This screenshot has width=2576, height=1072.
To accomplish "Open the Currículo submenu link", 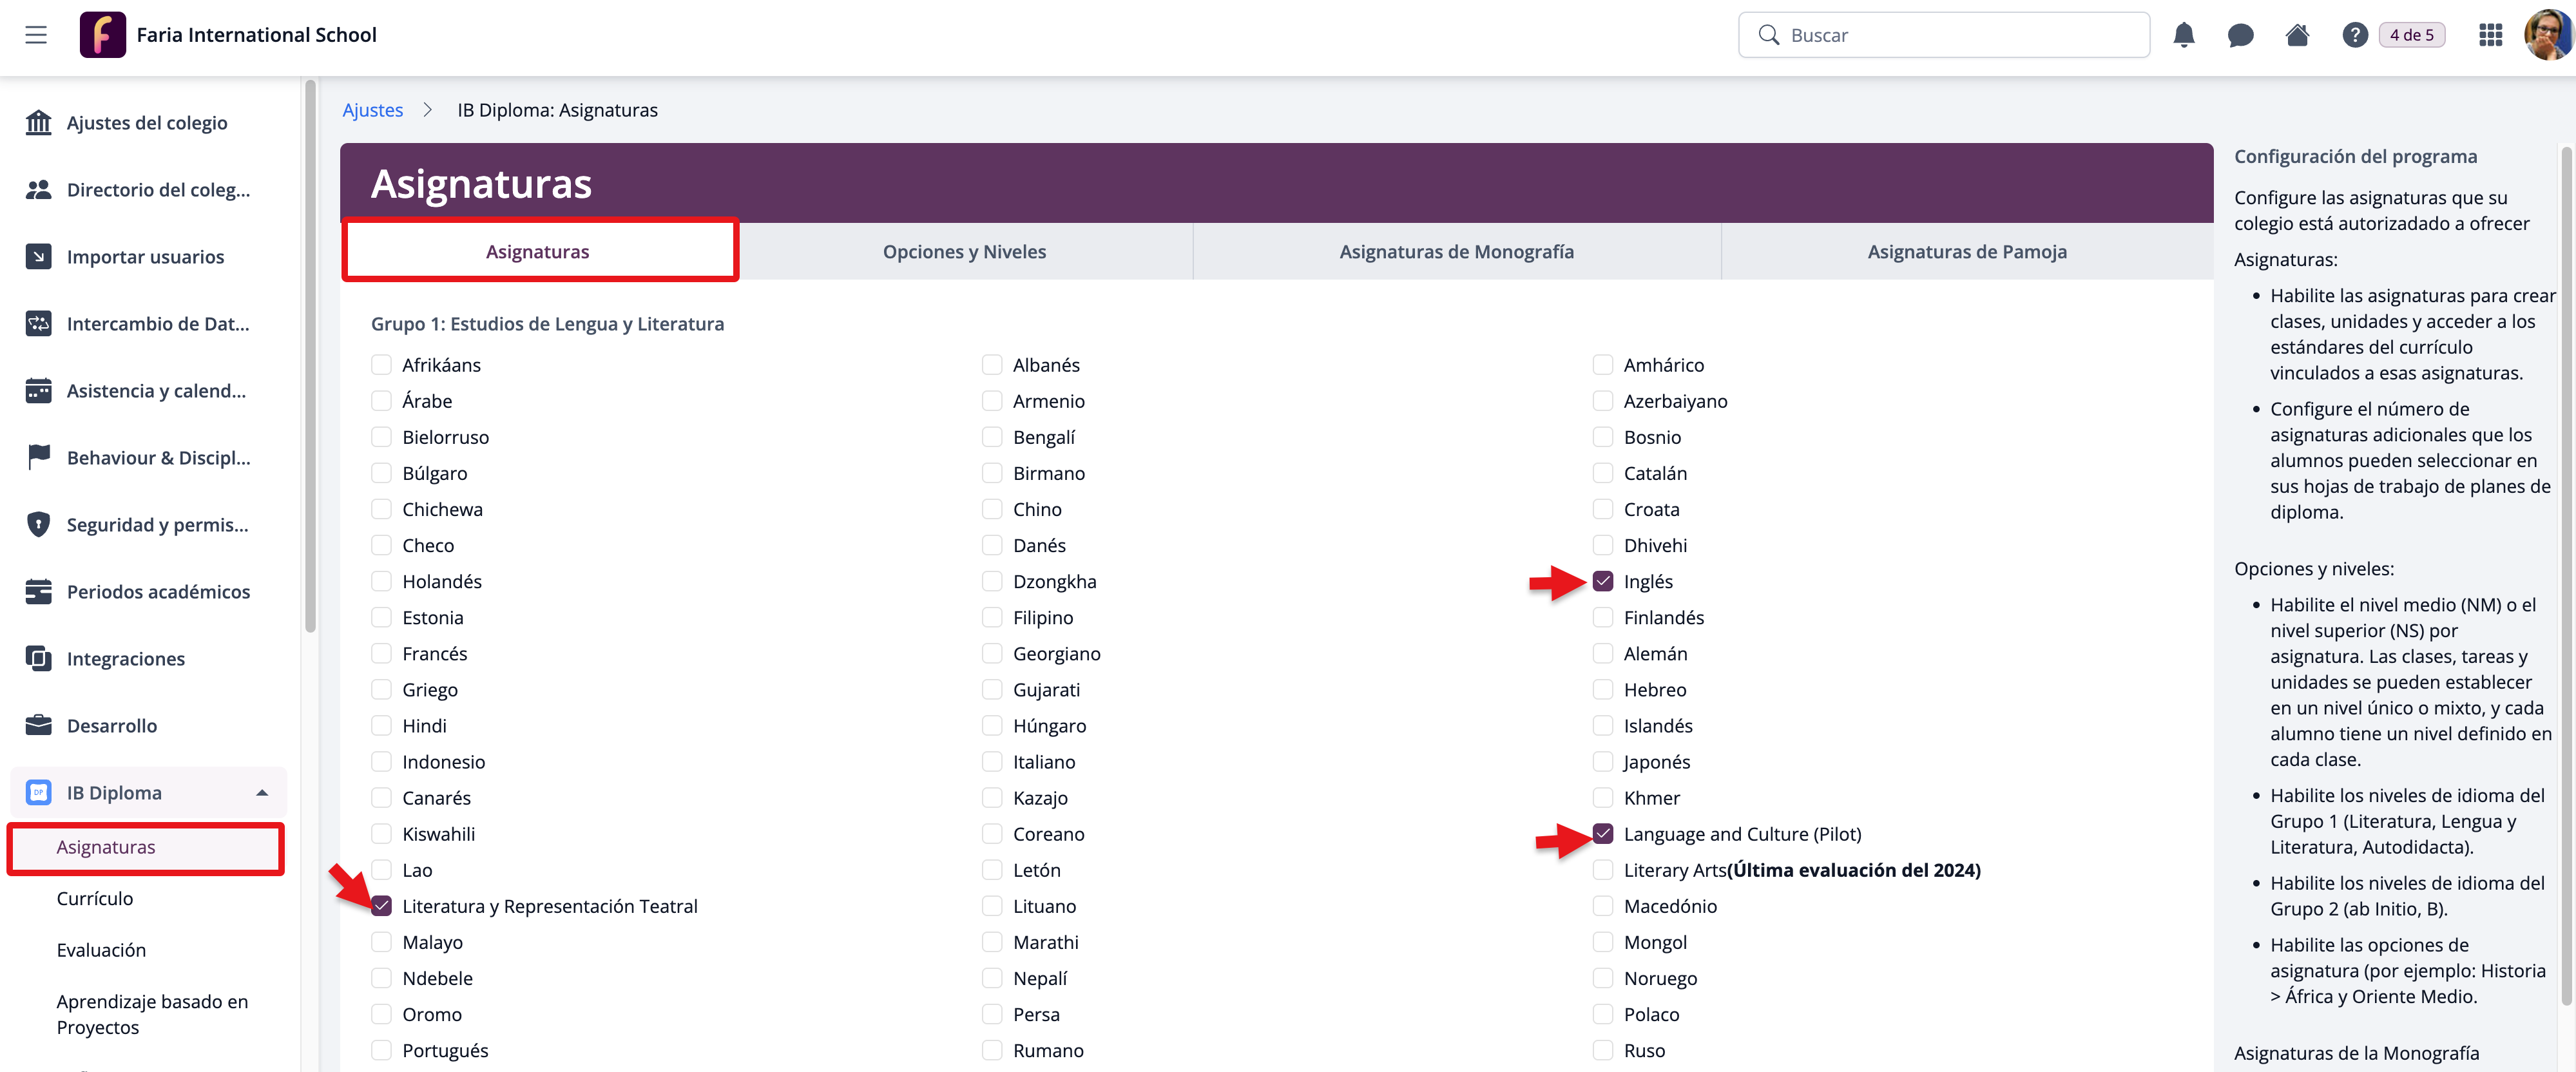I will point(95,898).
